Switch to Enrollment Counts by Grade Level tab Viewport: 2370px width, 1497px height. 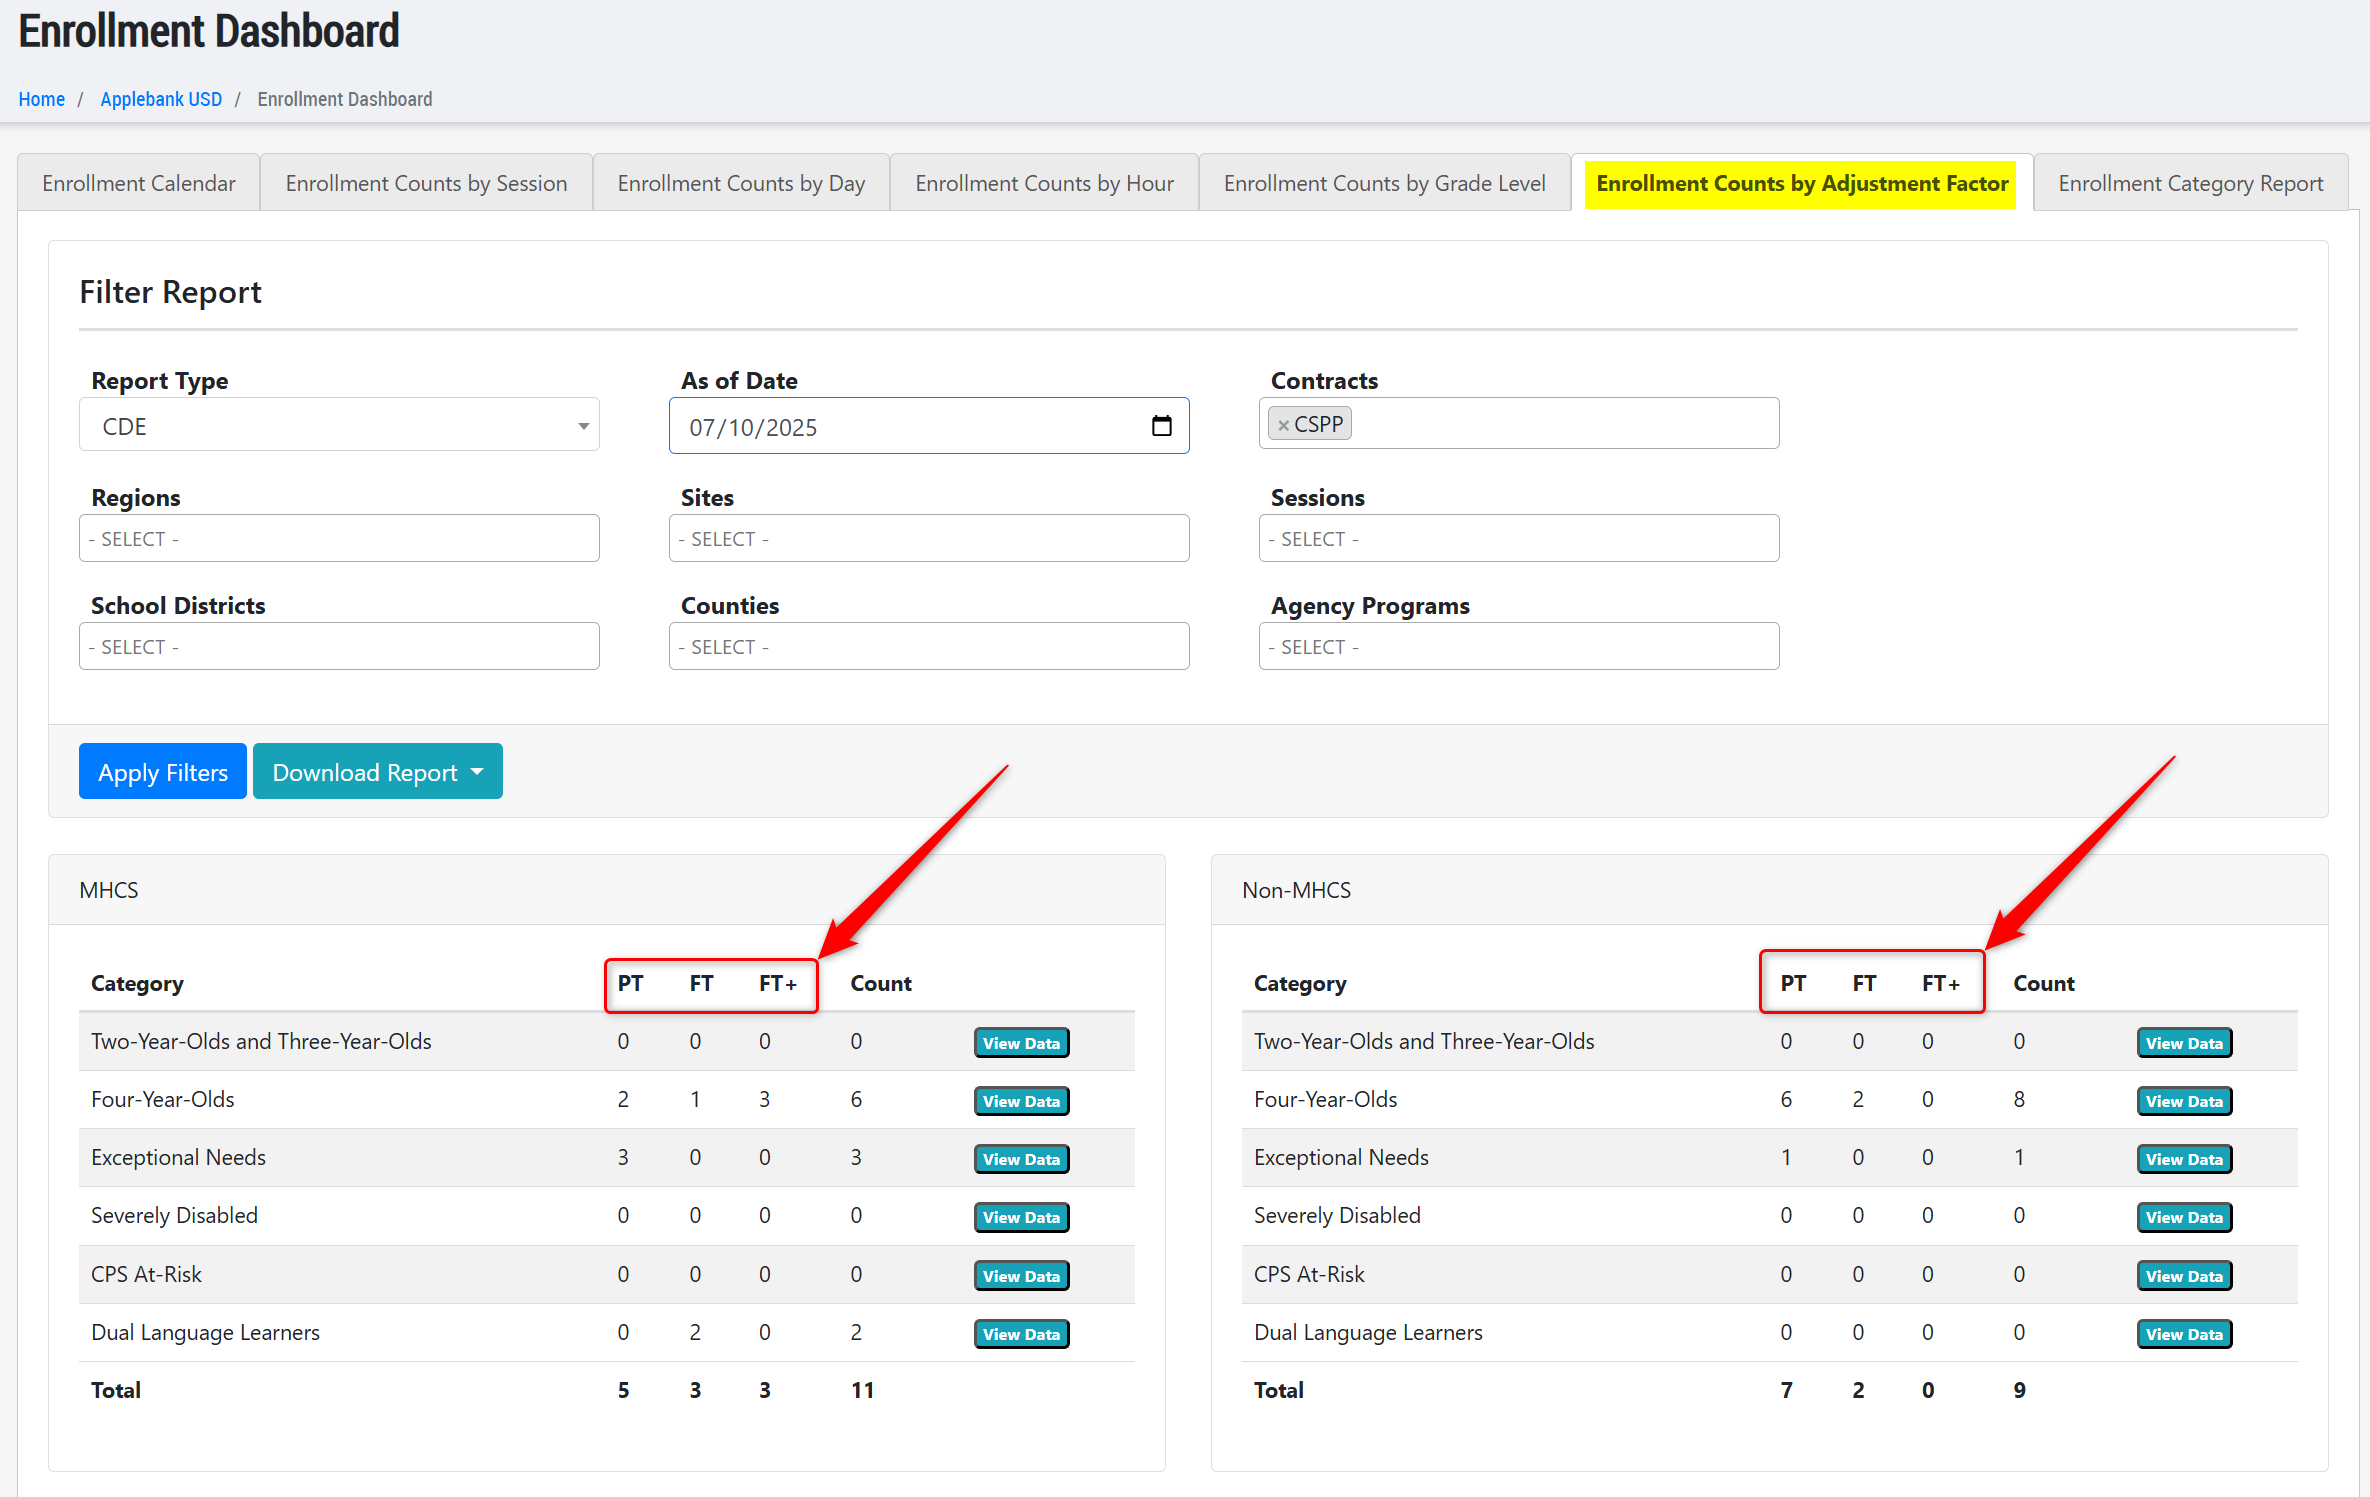click(x=1384, y=184)
